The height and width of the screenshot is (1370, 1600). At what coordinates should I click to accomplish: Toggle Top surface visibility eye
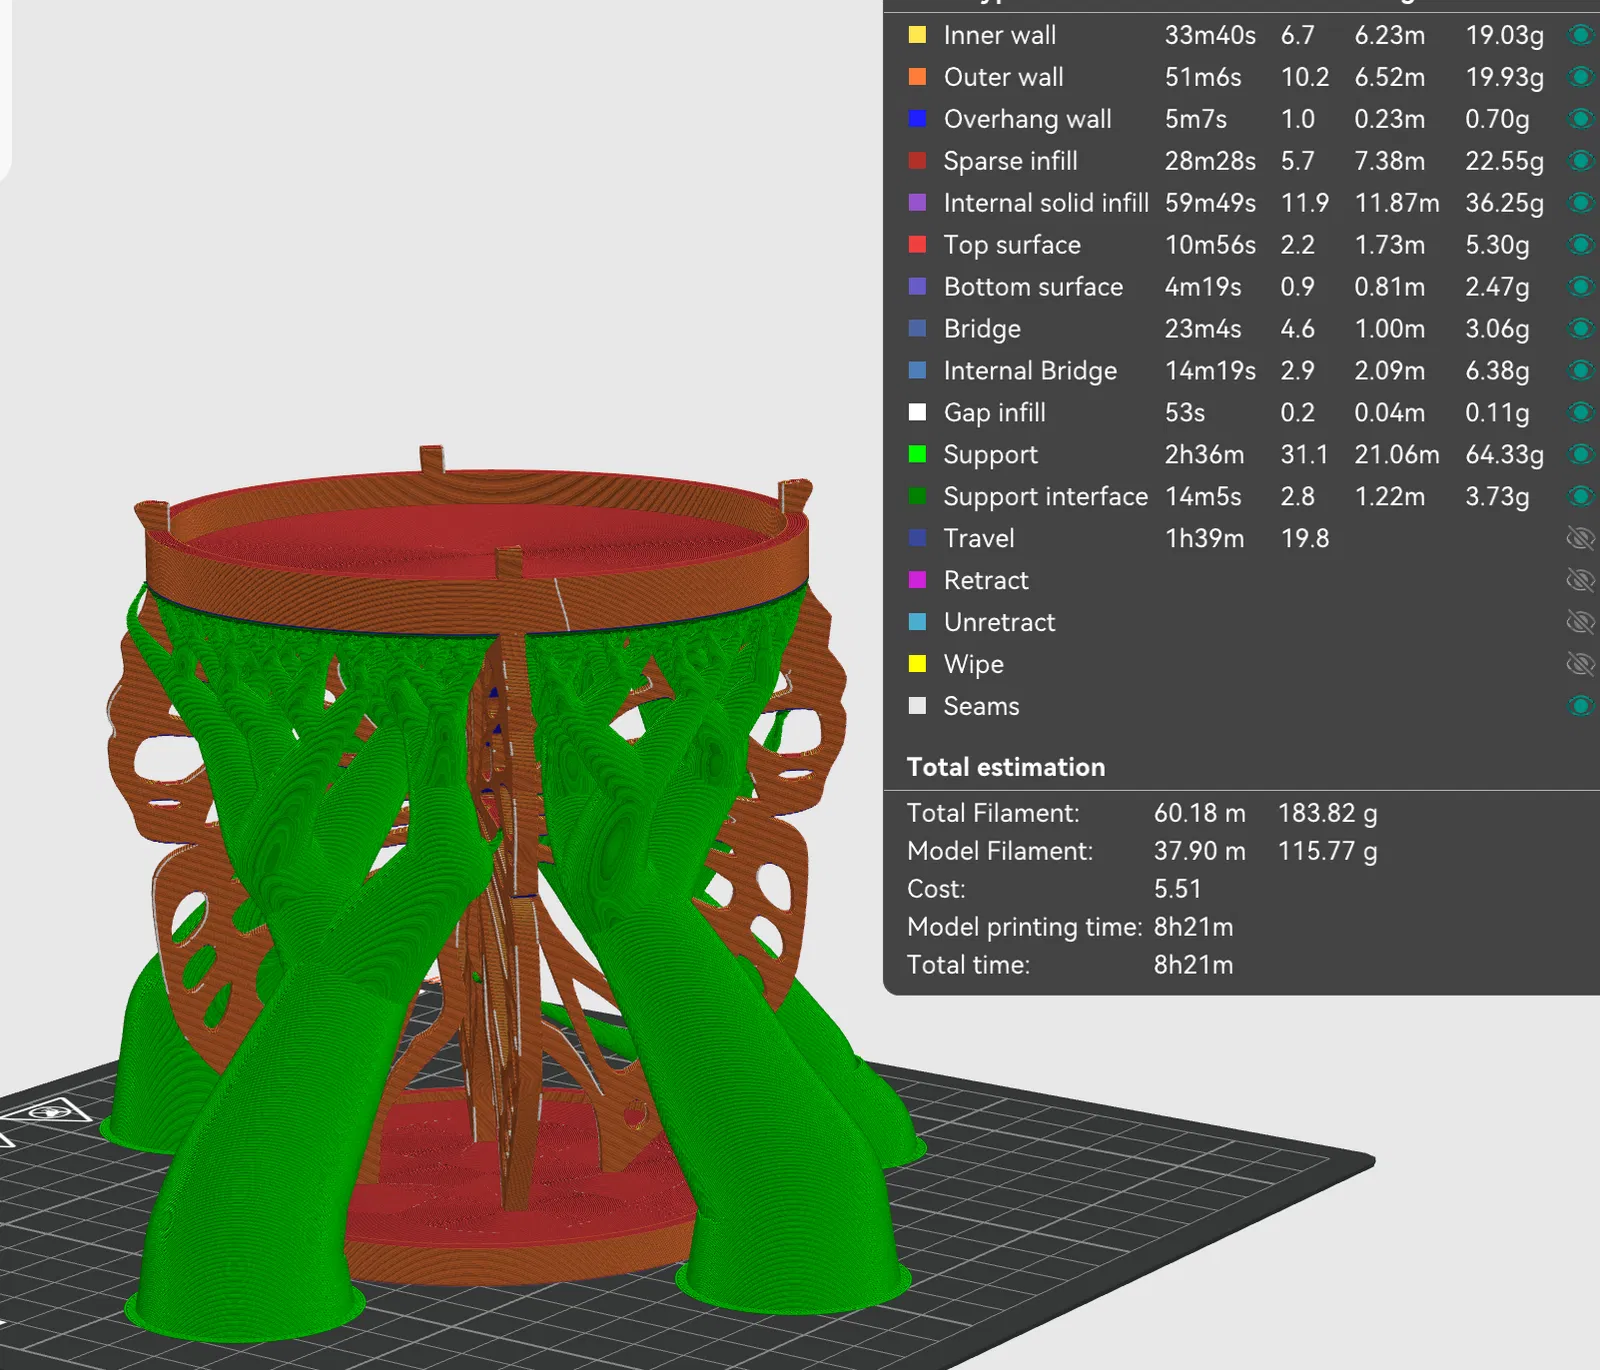tap(1580, 245)
